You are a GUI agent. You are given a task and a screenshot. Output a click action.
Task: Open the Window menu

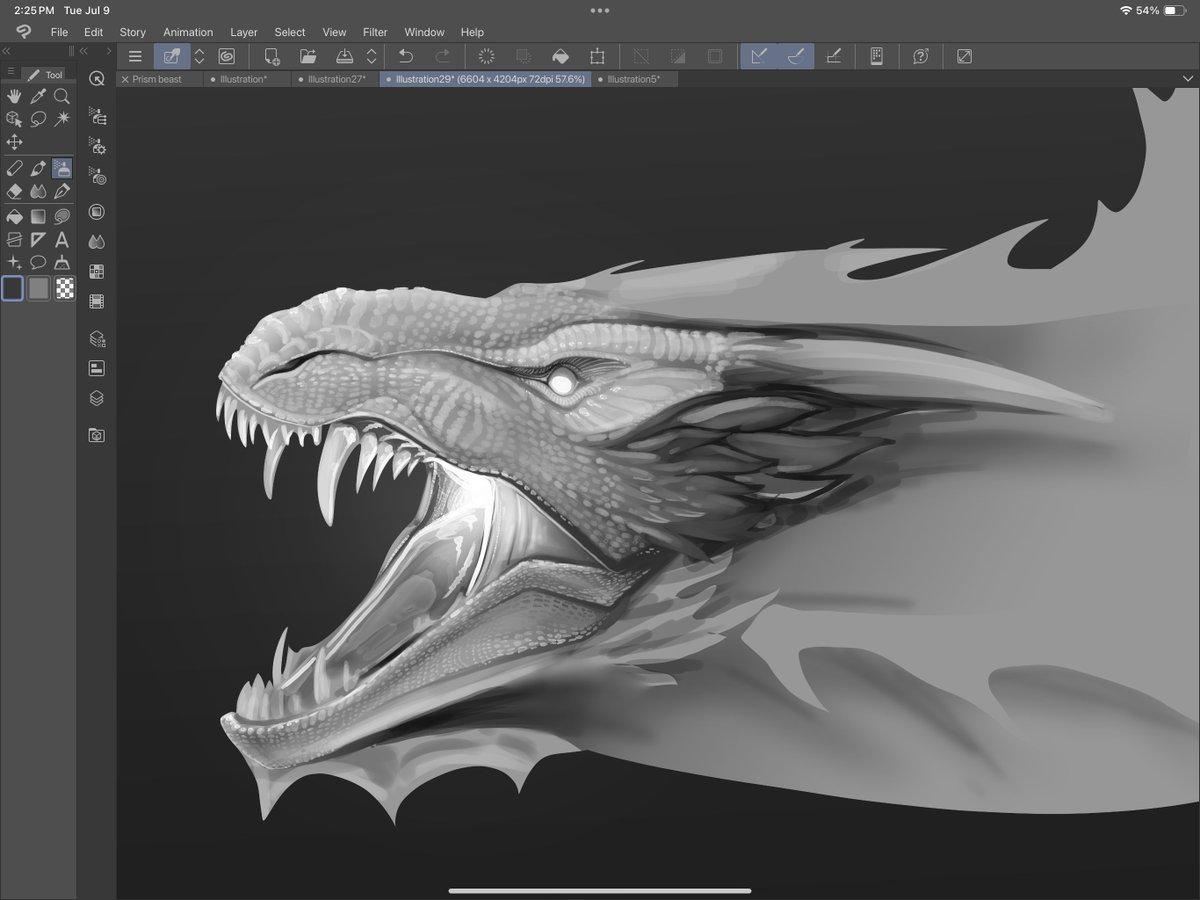pos(424,32)
